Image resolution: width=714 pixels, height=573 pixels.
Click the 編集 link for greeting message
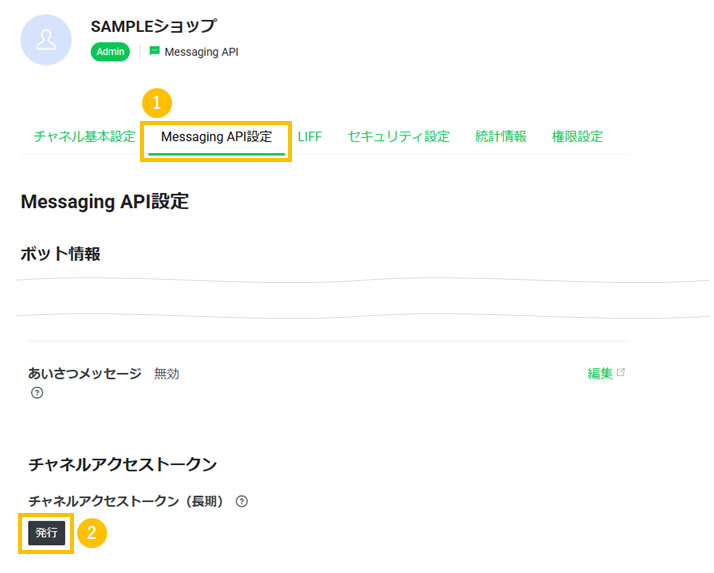tap(600, 373)
